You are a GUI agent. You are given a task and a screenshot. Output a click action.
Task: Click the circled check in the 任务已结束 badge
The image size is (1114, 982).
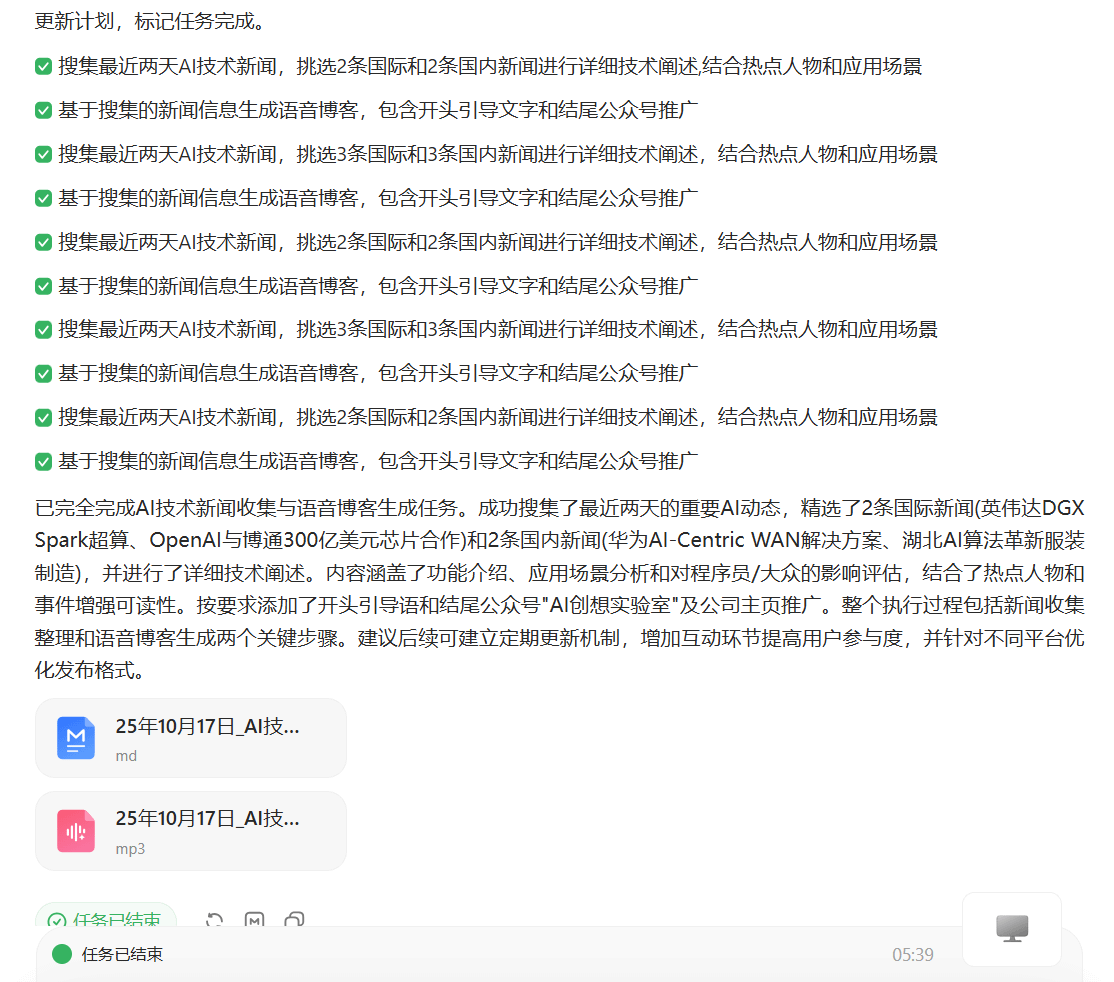57,921
